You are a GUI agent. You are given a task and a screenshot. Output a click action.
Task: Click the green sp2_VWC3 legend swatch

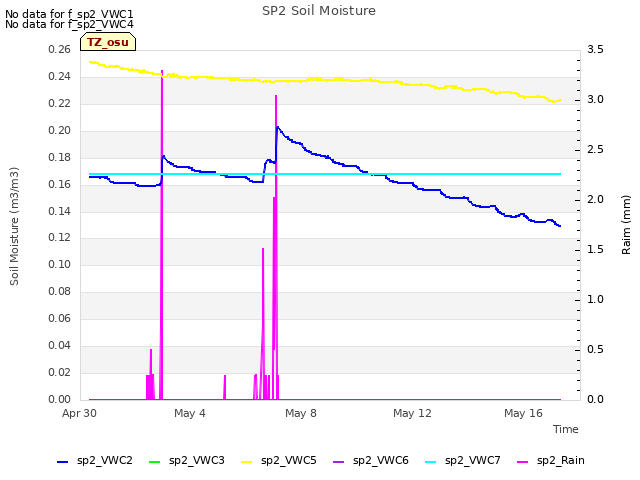[154, 462]
